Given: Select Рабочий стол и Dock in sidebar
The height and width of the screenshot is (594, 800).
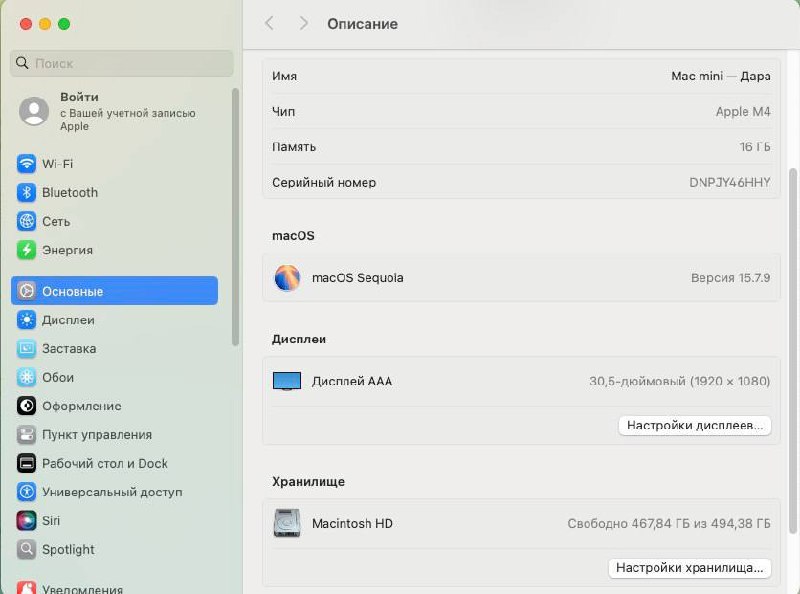Looking at the screenshot, I should pyautogui.click(x=114, y=463).
